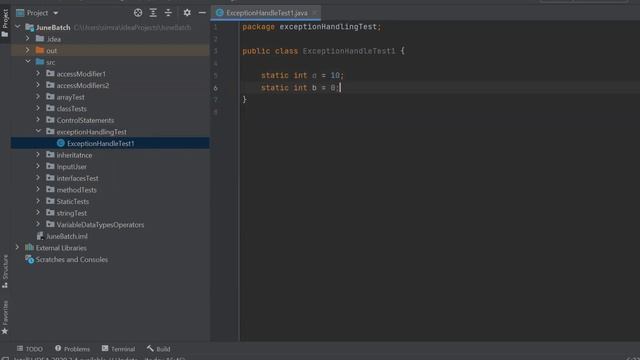The width and height of the screenshot is (640, 360).
Task: Click the value 10 in the code
Action: tap(335, 76)
